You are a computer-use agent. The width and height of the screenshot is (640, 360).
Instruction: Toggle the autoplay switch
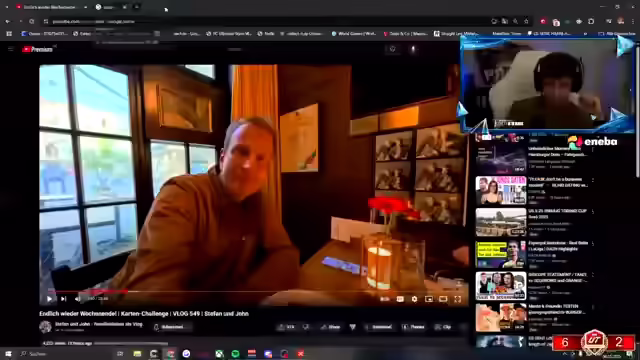[x=385, y=299]
